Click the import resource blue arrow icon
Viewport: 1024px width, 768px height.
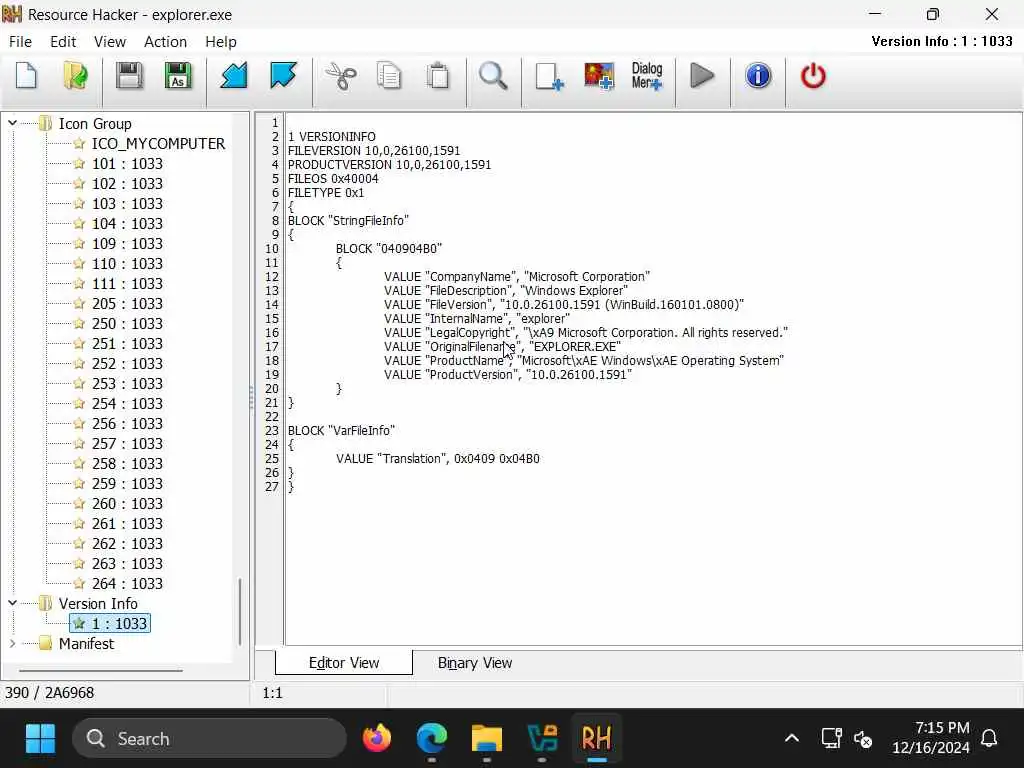pos(234,76)
